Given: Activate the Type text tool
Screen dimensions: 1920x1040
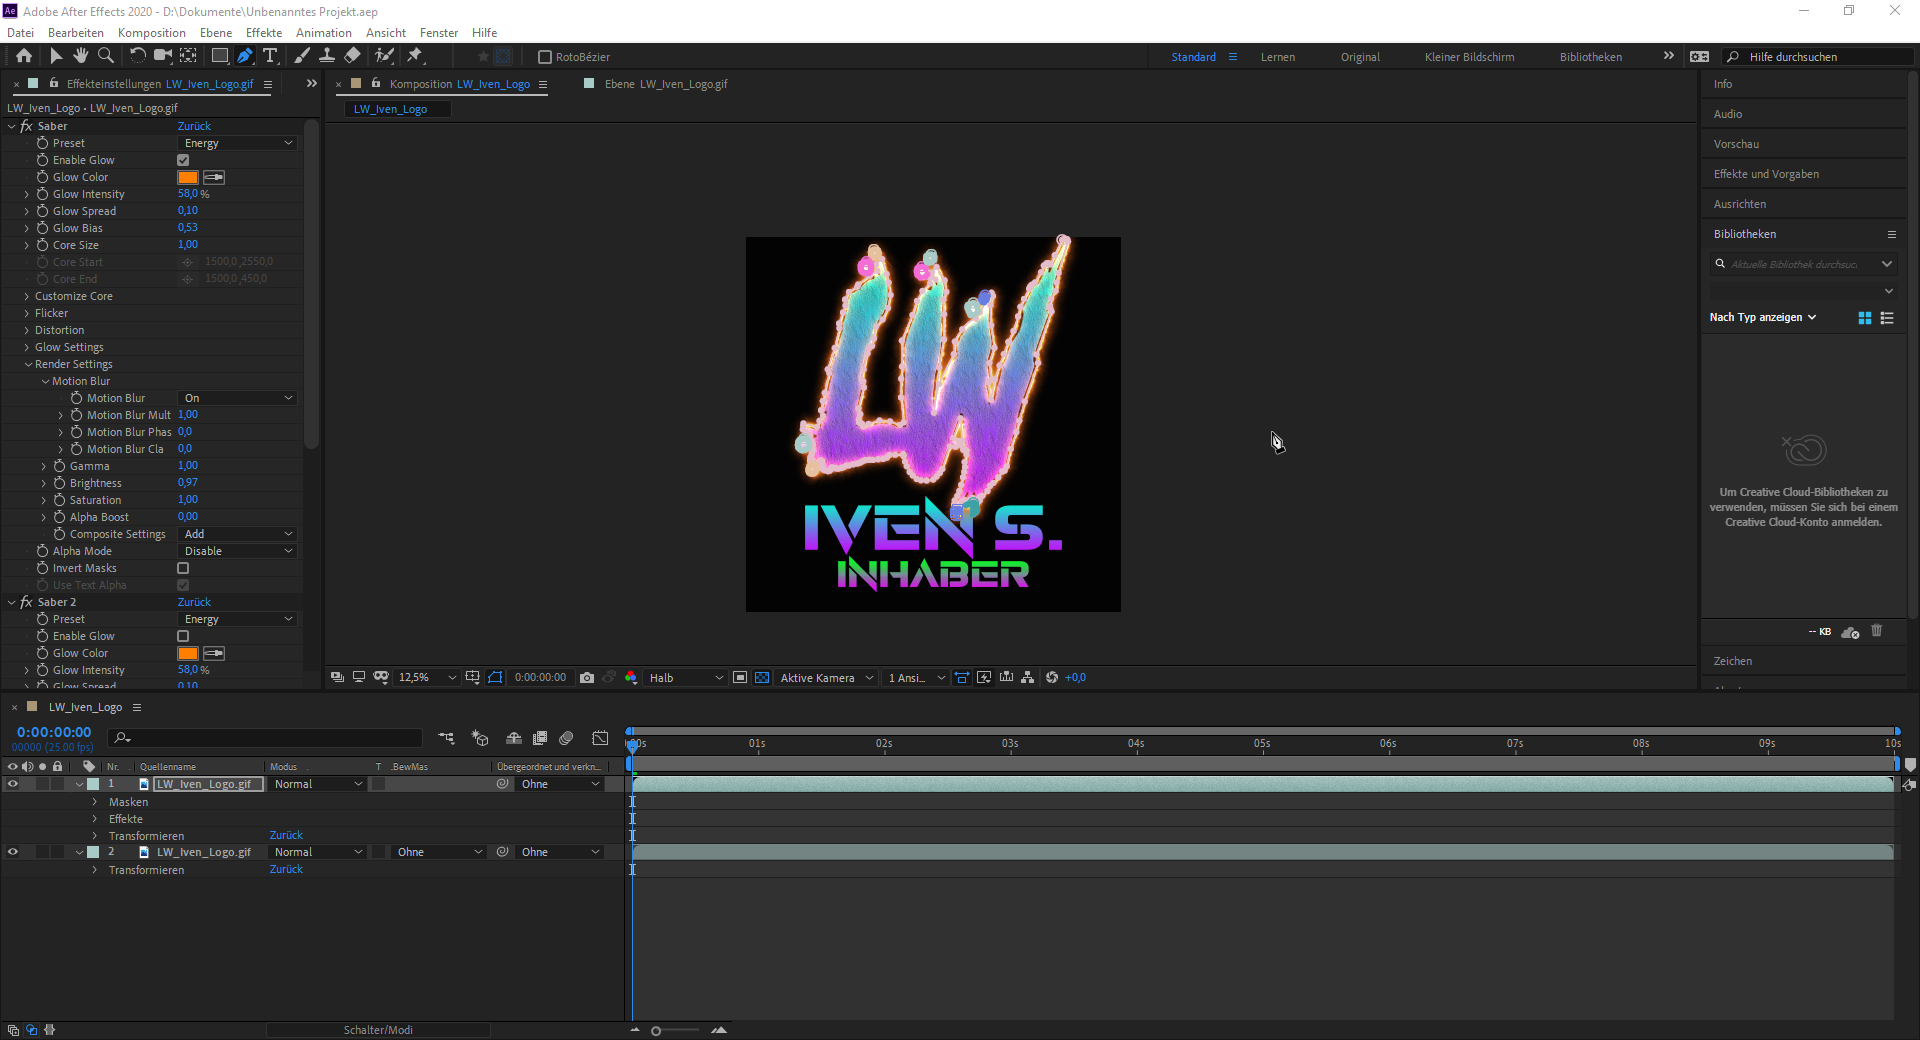Looking at the screenshot, I should (x=270, y=56).
